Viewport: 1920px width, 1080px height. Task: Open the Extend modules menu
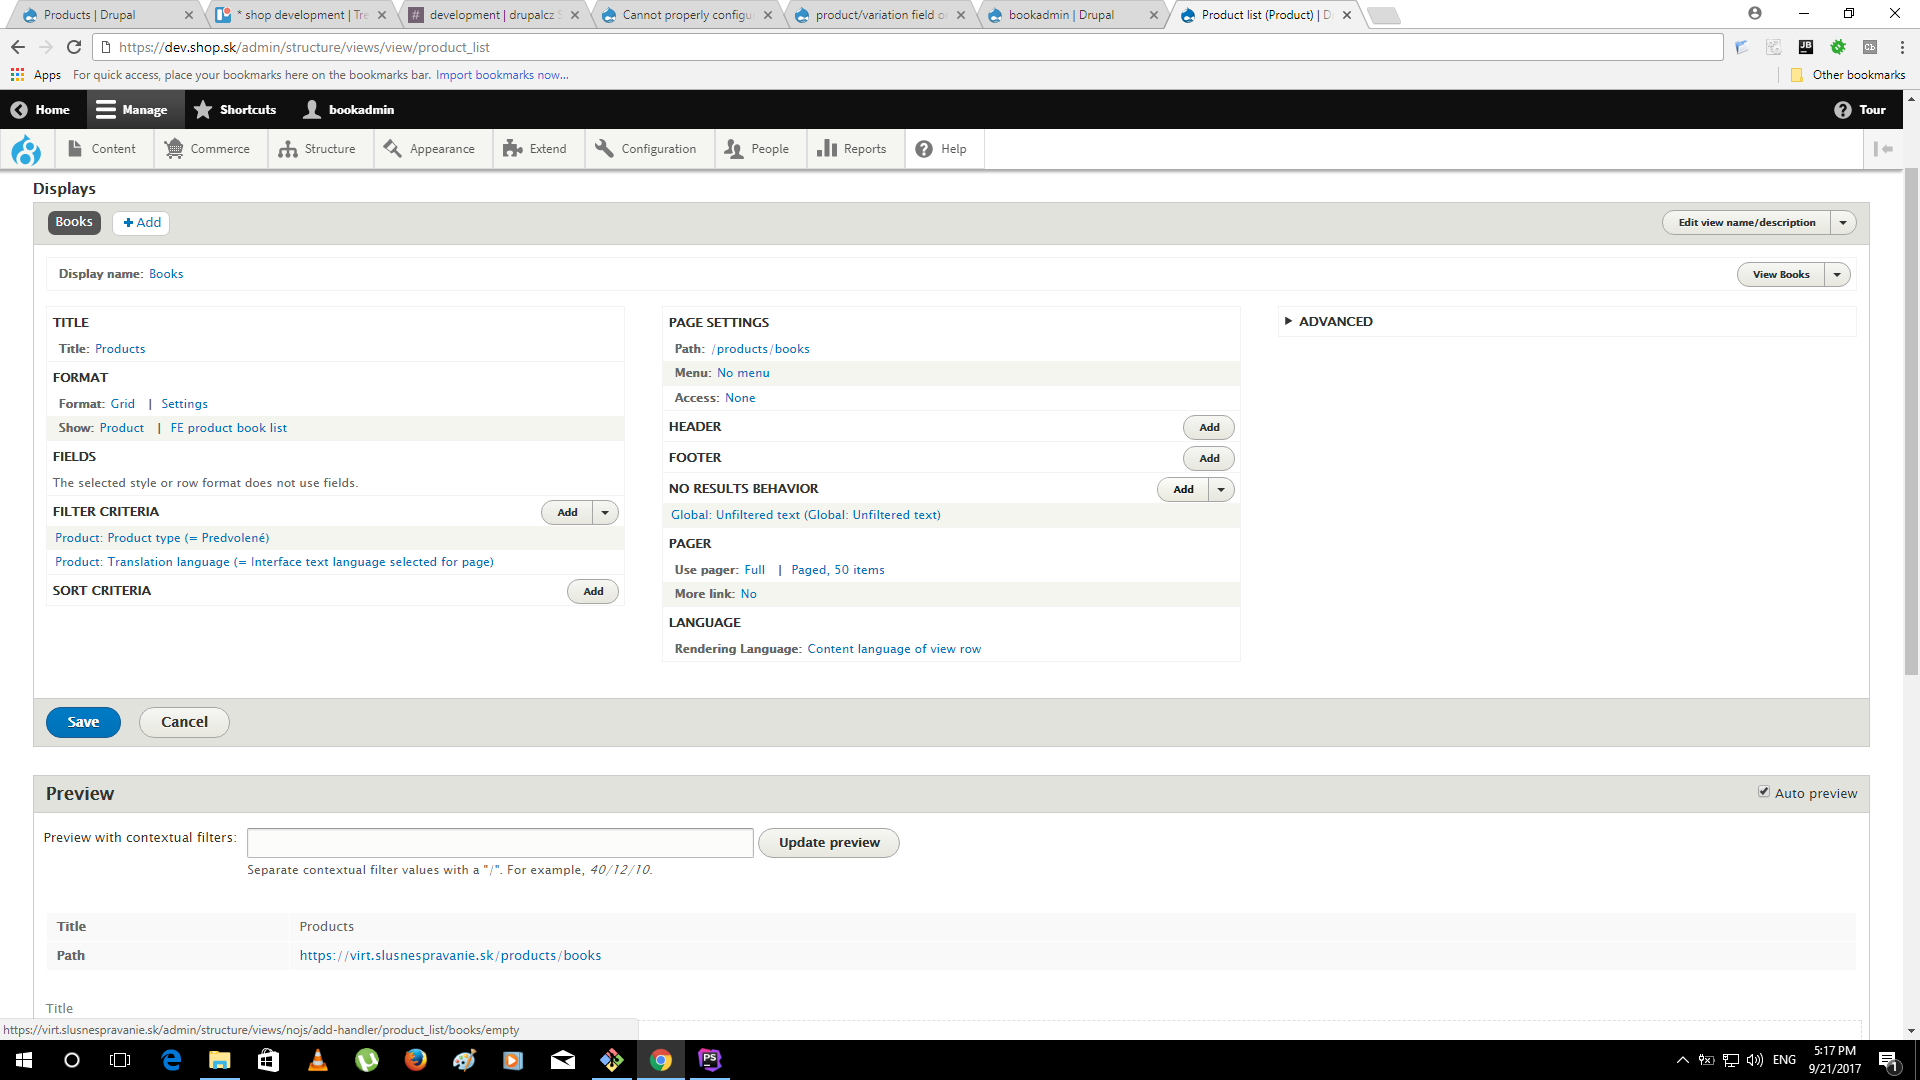[x=537, y=148]
